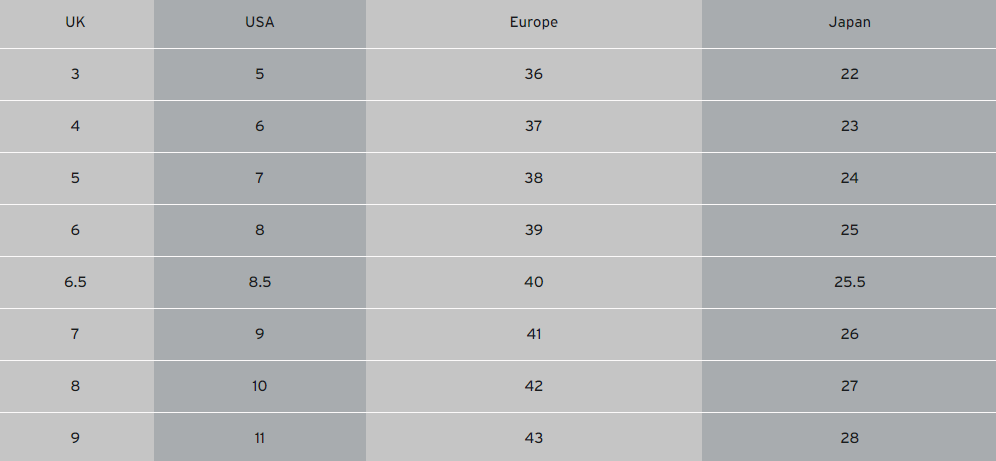
Task: Click USA size 11 cell
Action: click(x=259, y=438)
